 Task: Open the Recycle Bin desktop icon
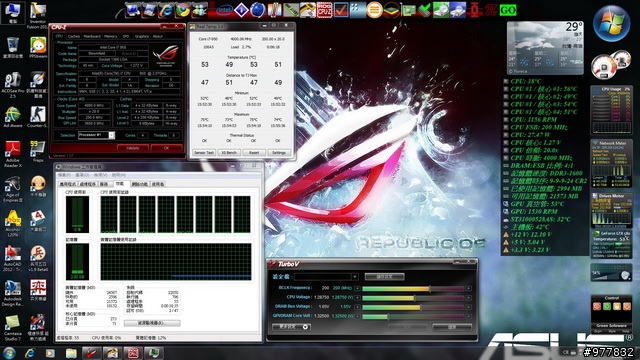pyautogui.click(x=13, y=47)
